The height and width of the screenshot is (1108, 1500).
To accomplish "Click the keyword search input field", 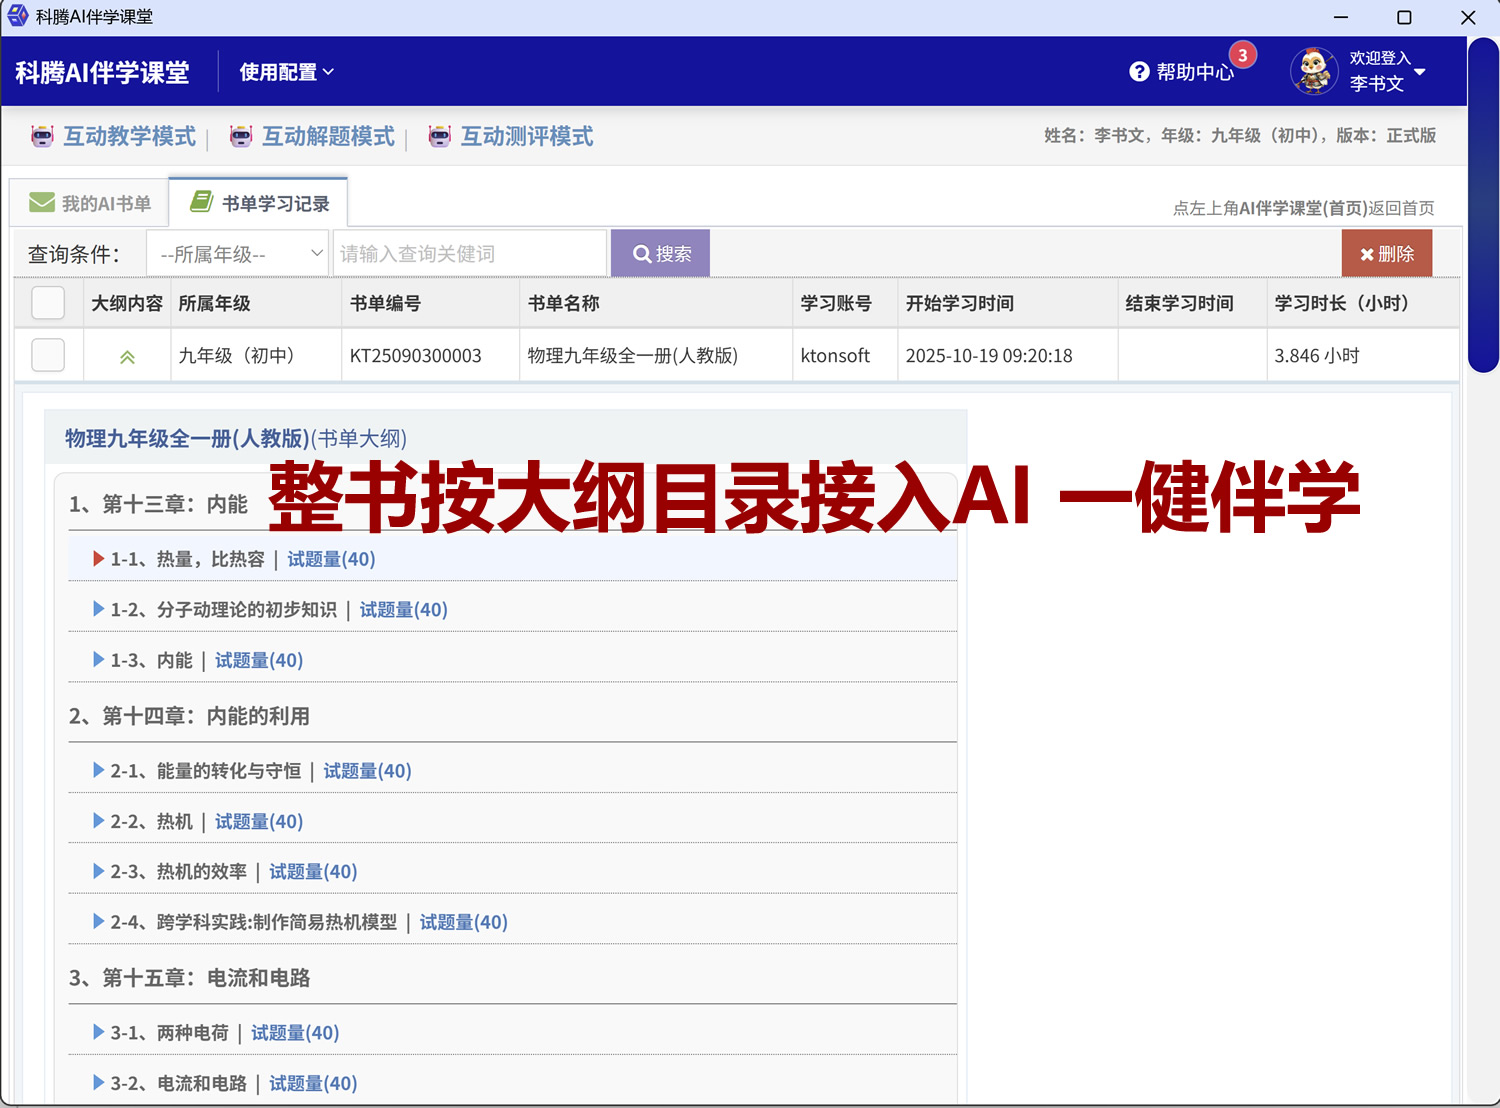I will [469, 253].
